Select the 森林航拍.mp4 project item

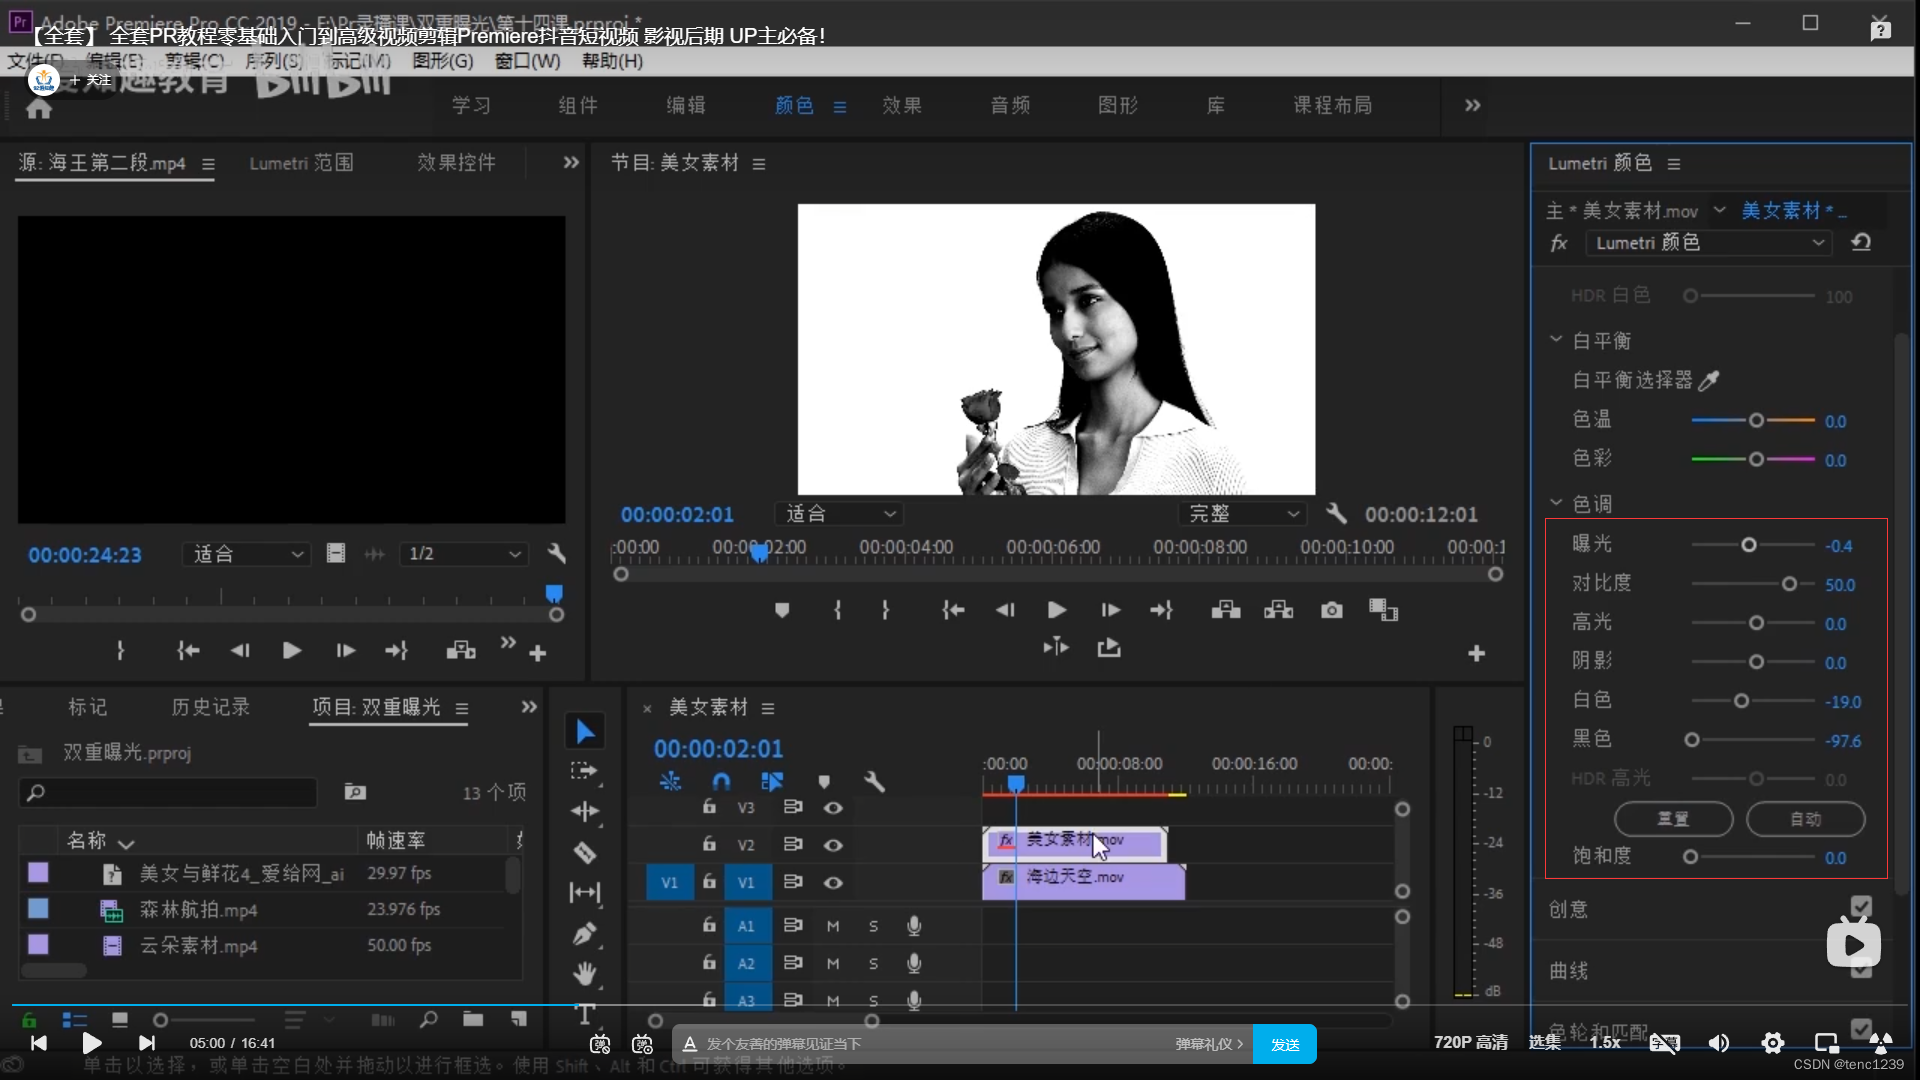198,910
